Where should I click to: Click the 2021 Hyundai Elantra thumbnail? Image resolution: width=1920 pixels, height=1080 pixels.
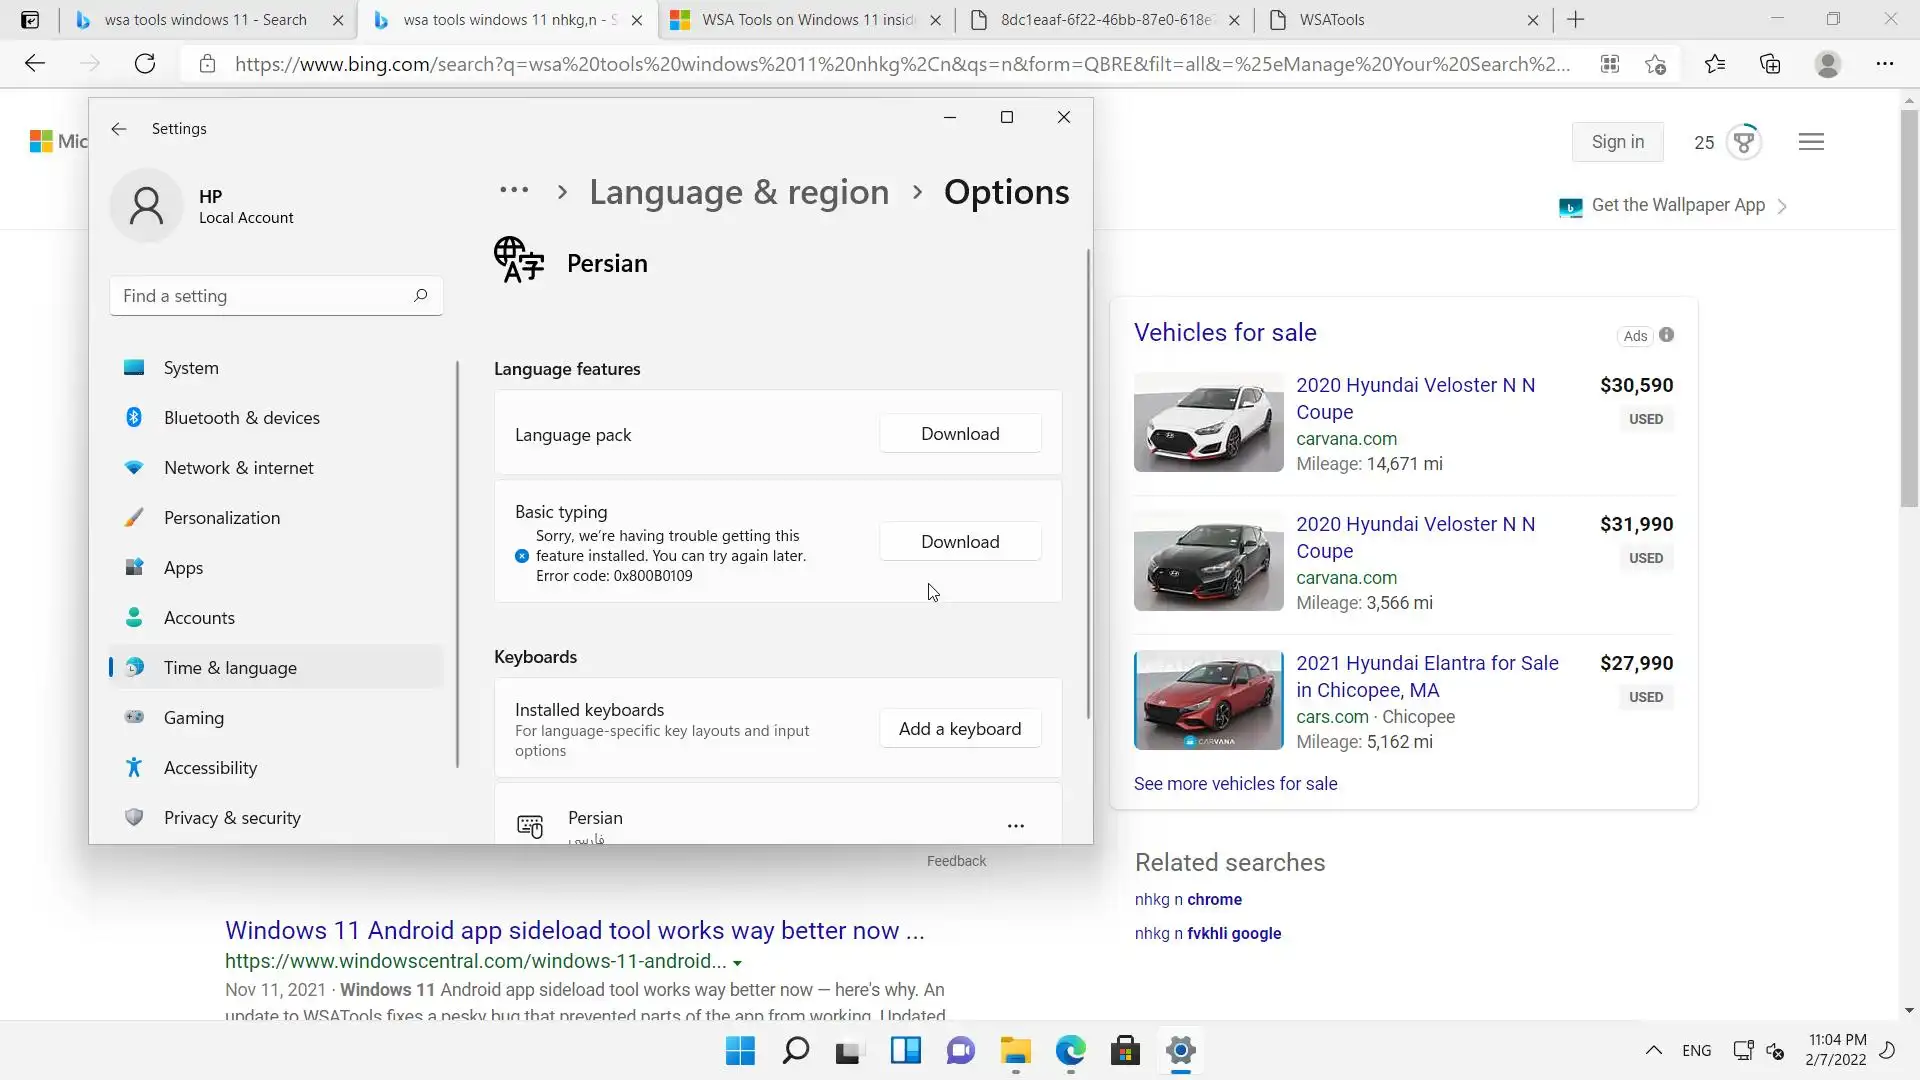click(x=1208, y=700)
